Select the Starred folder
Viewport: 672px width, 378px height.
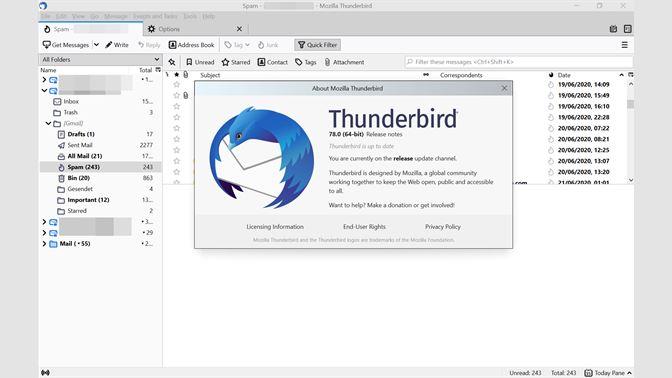[x=77, y=211]
